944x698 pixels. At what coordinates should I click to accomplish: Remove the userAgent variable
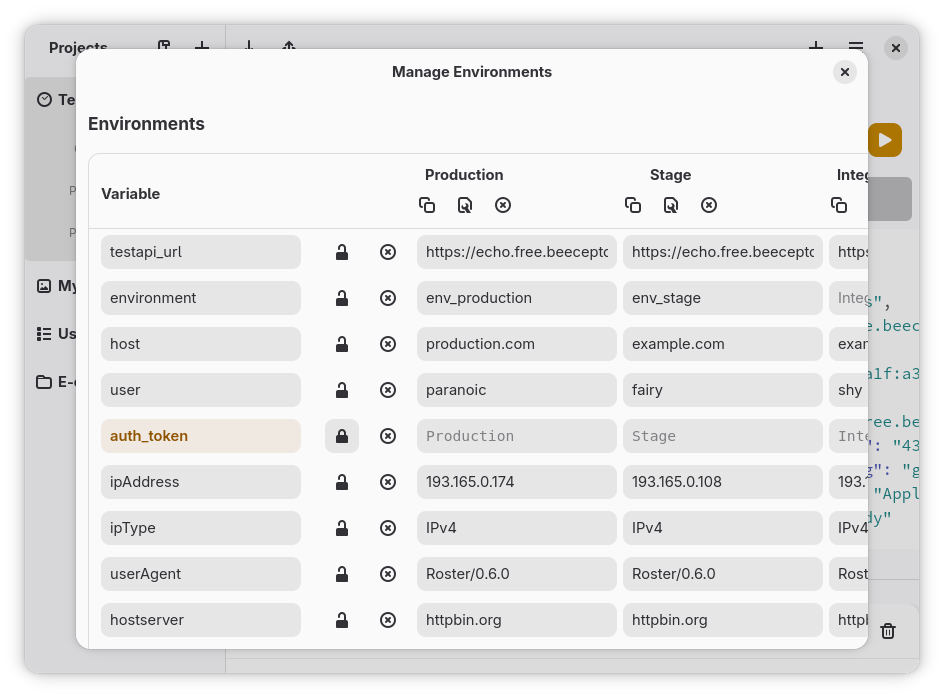click(x=388, y=574)
